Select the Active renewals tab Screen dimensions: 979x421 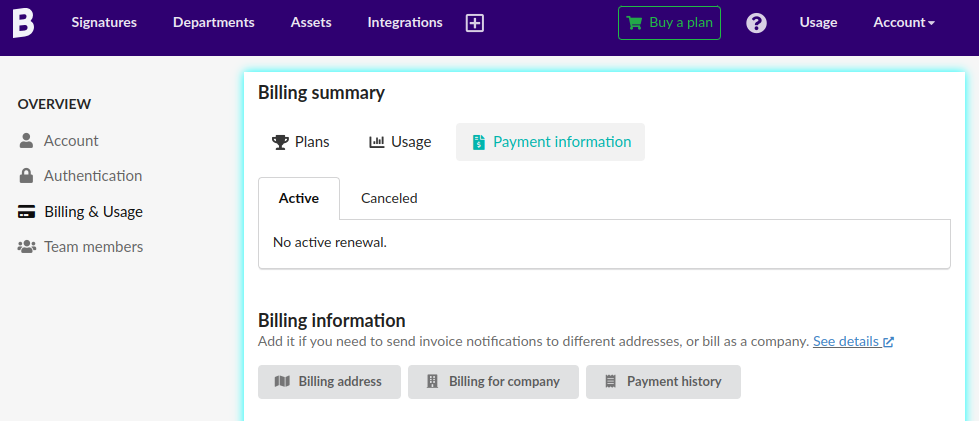point(299,198)
